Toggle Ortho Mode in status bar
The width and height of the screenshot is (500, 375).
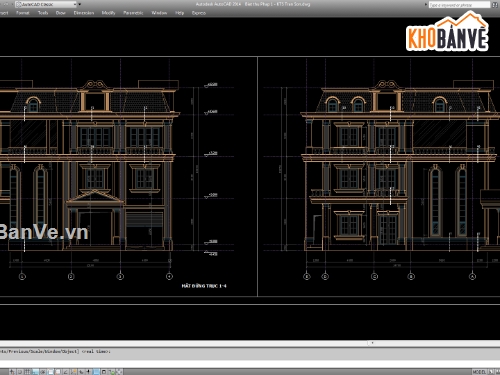click(35, 372)
